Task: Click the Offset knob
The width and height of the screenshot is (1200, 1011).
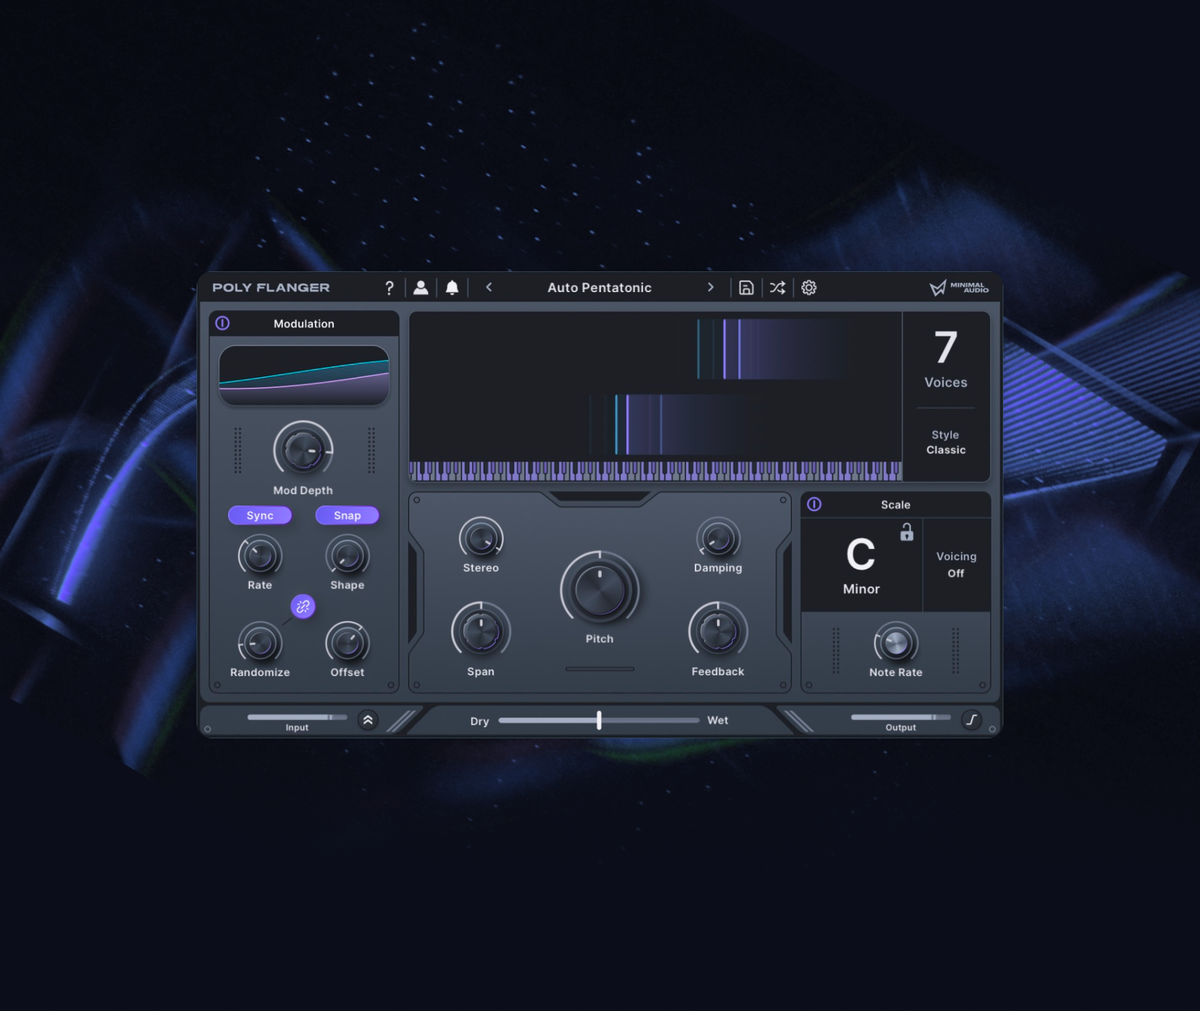Action: [347, 642]
